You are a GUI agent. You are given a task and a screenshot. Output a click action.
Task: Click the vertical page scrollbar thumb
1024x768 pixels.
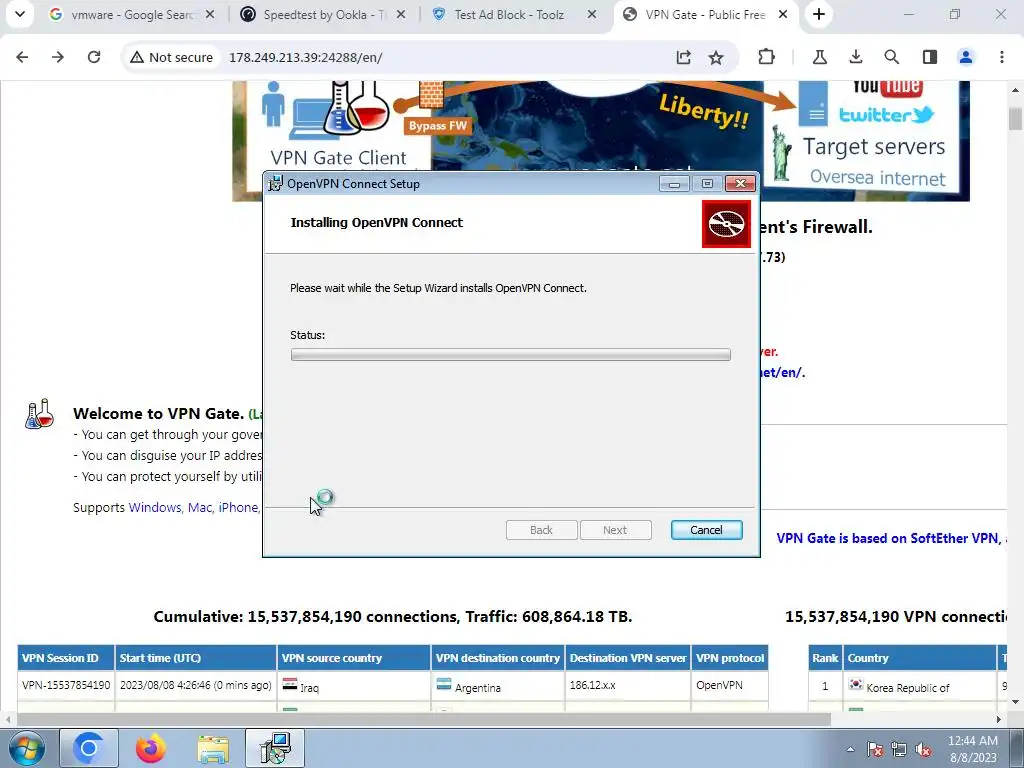click(x=1015, y=119)
